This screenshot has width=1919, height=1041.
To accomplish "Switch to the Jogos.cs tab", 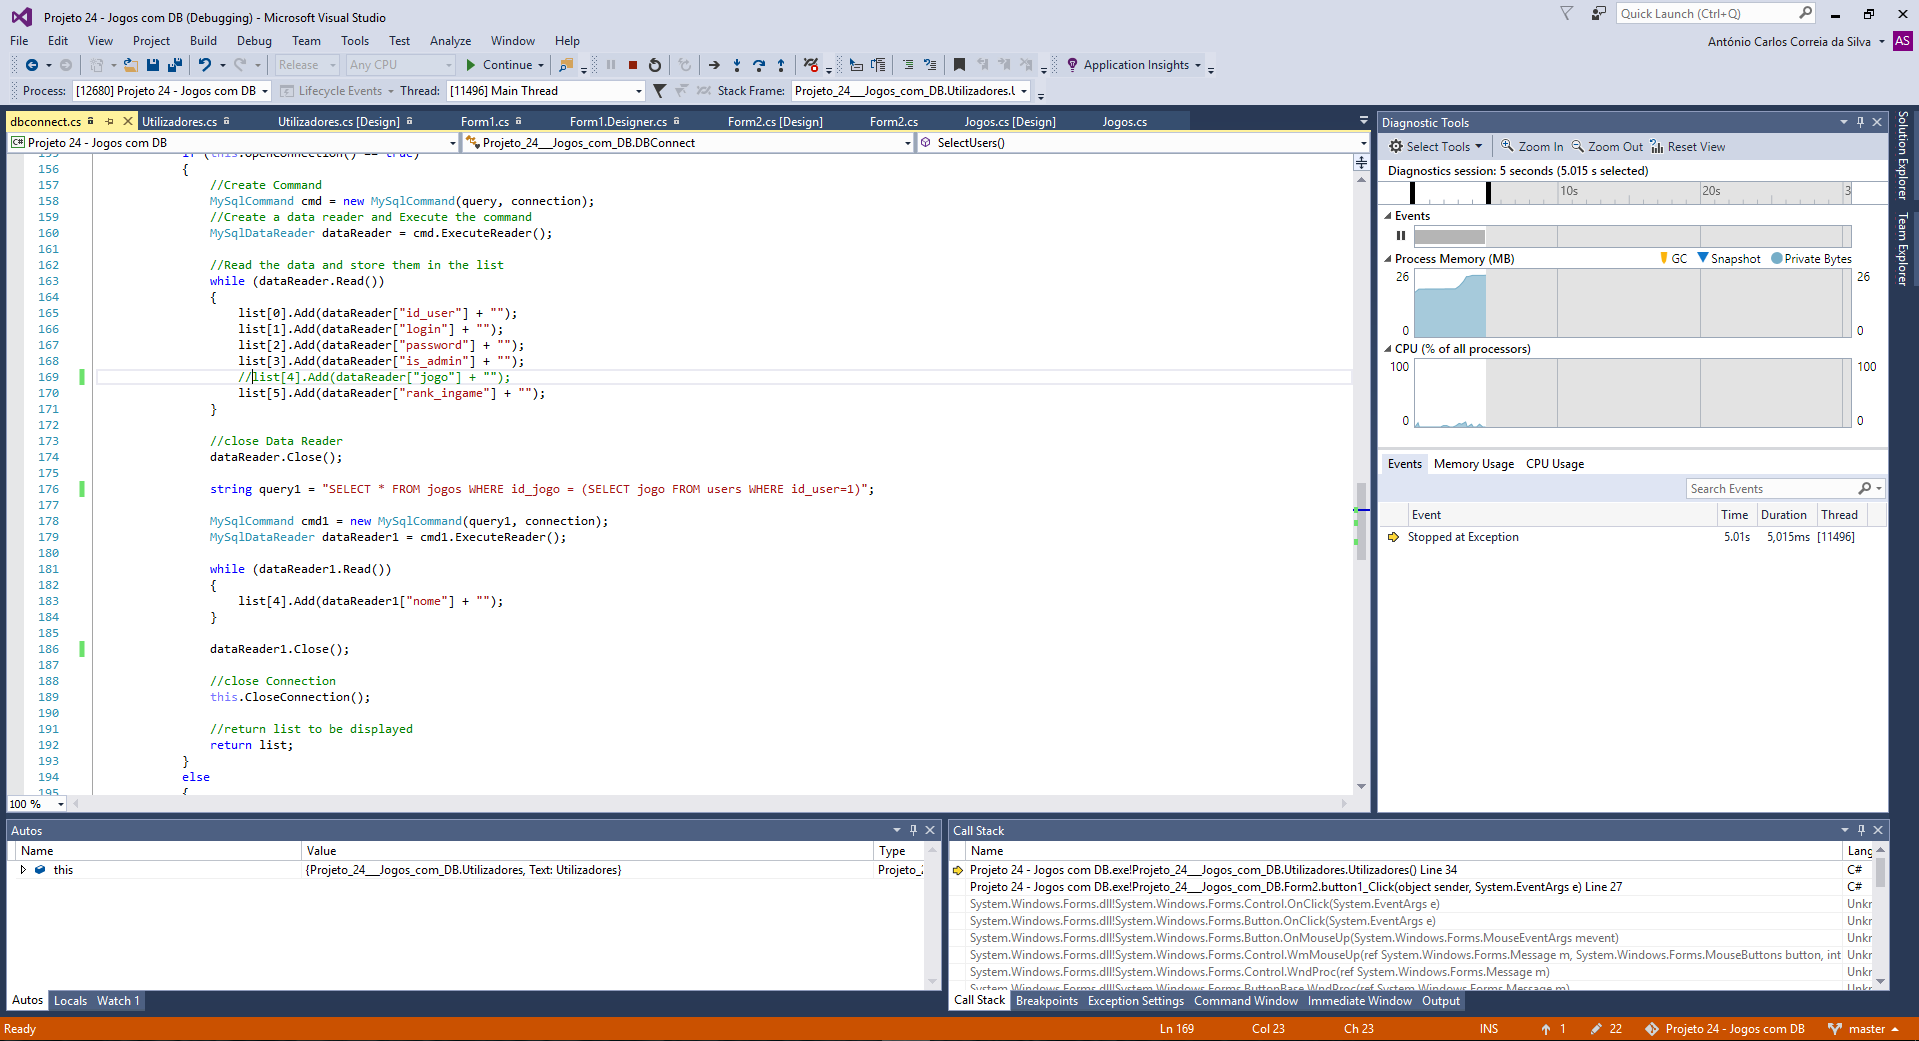I will tap(1124, 121).
